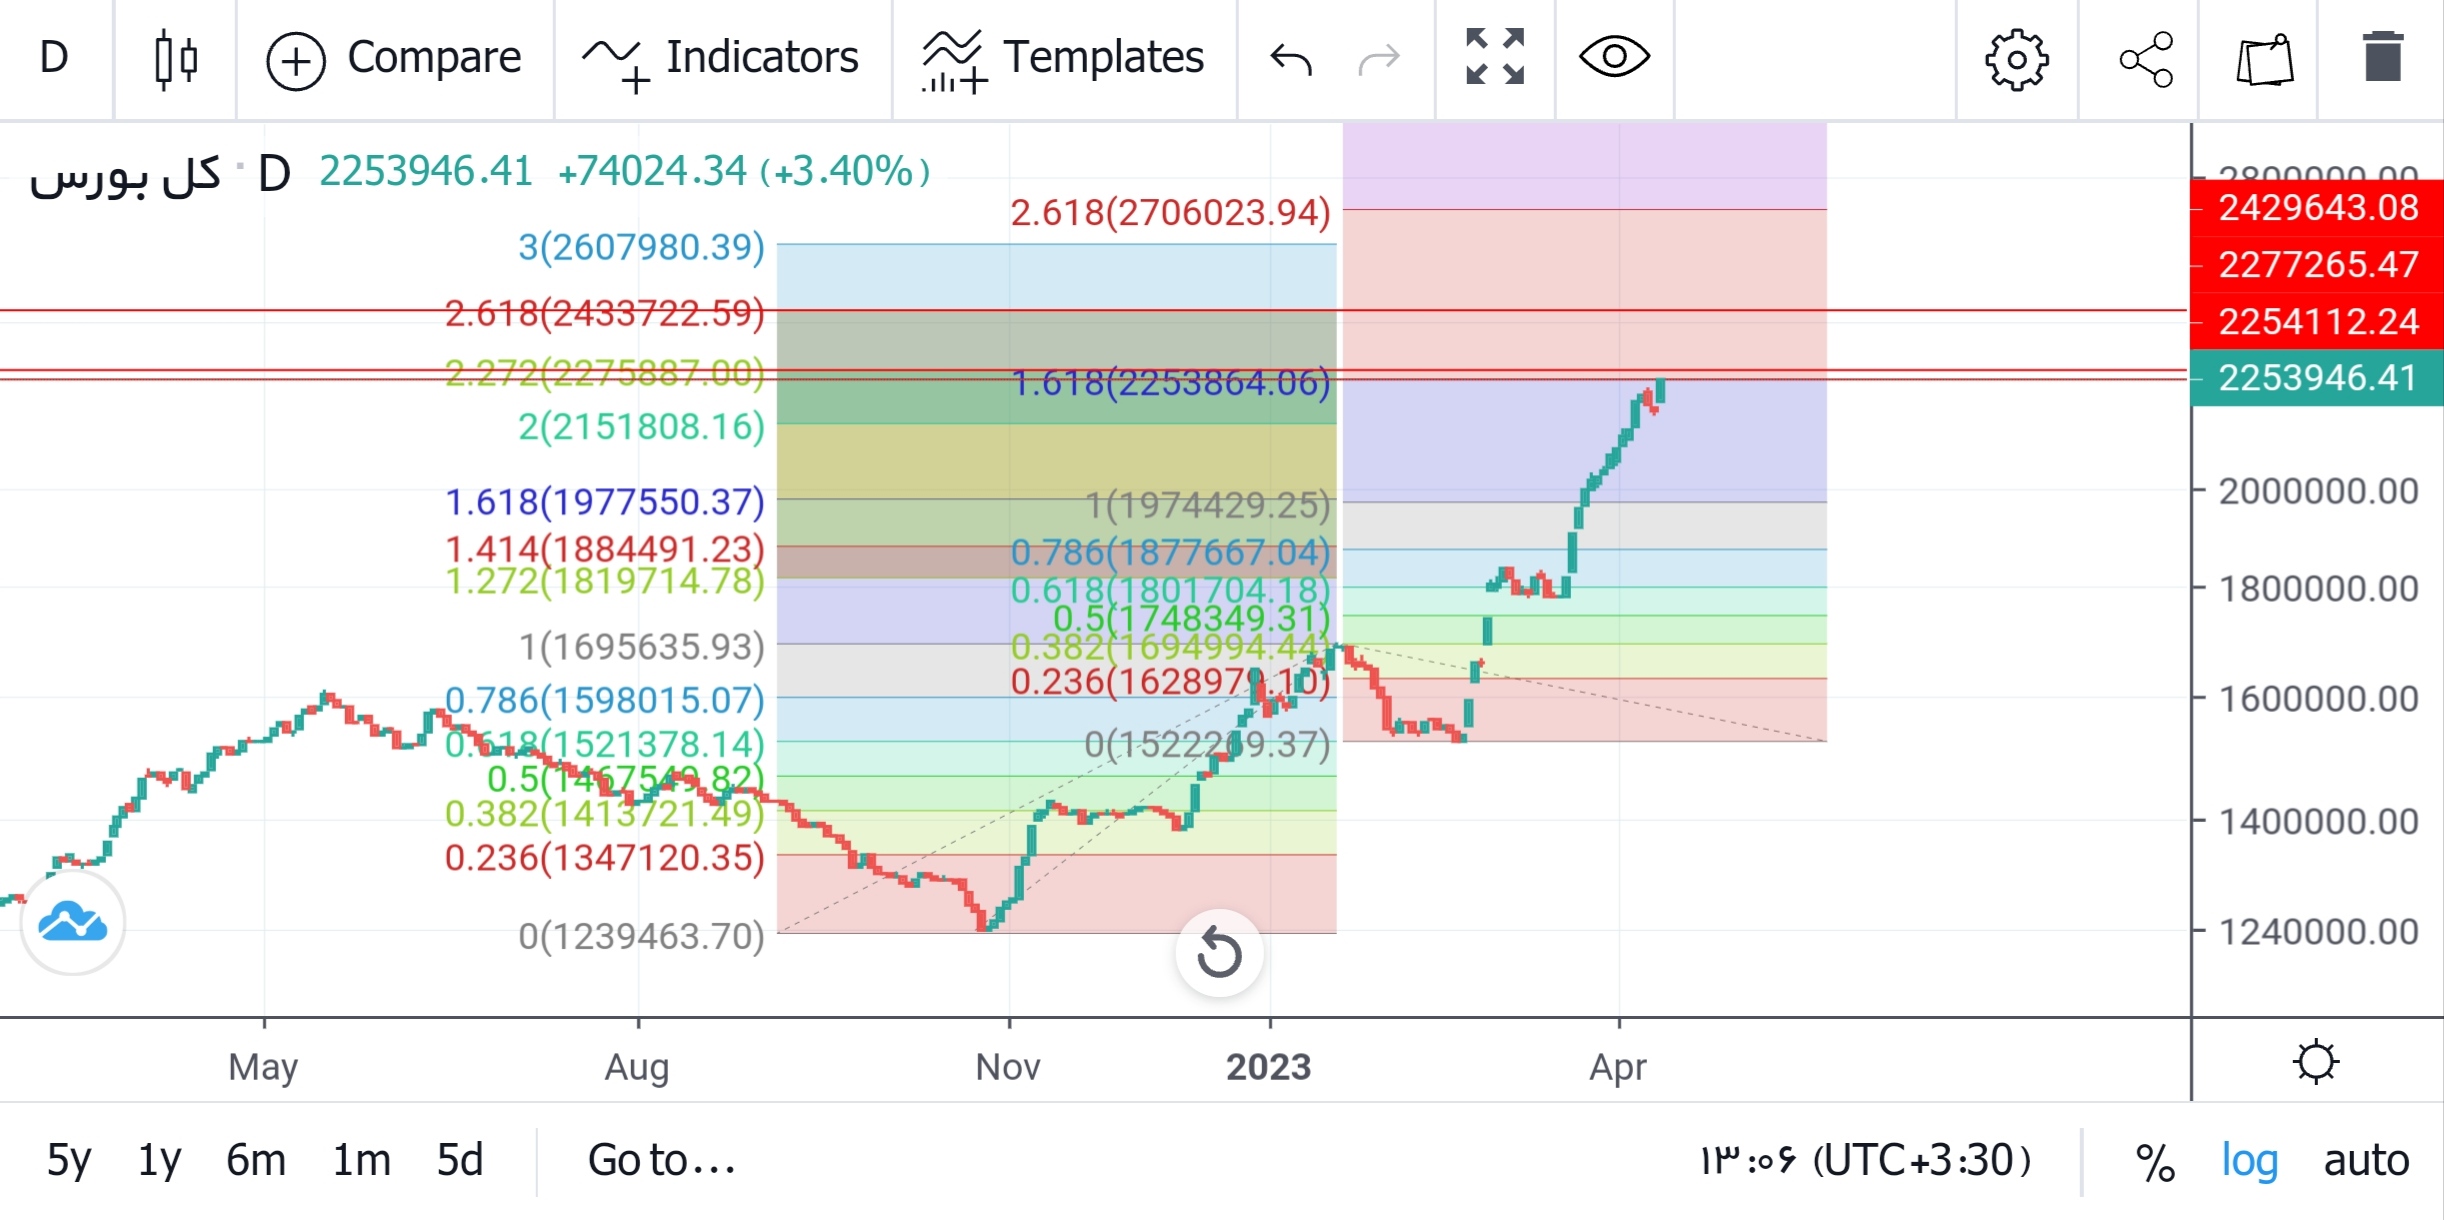Image resolution: width=2444 pixels, height=1220 pixels.
Task: Enter fullscreen chart mode
Action: [1492, 58]
